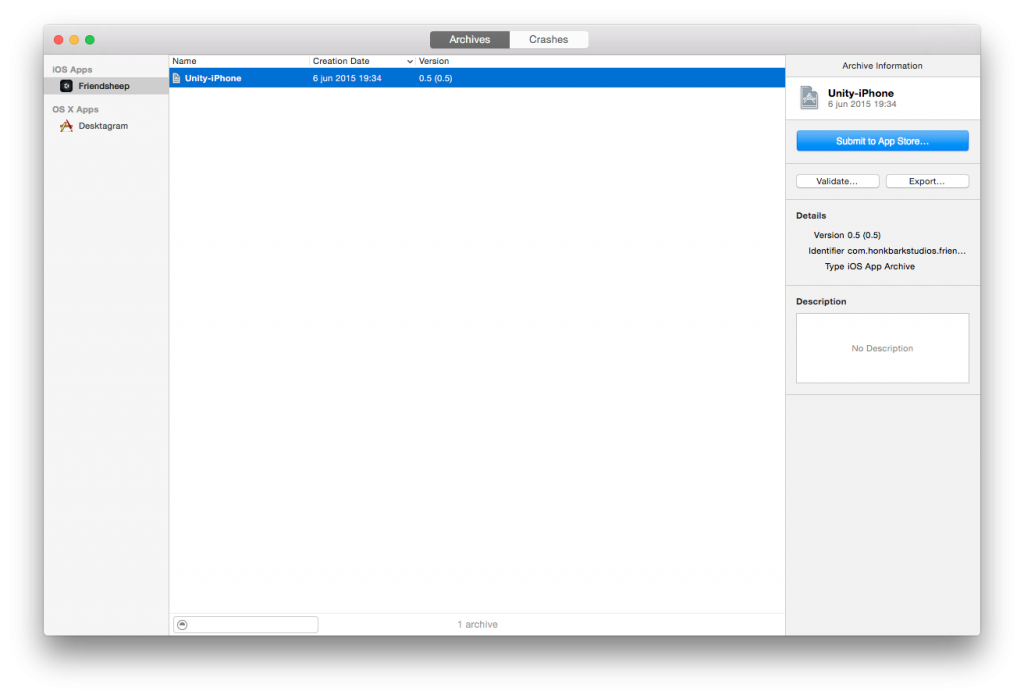Toggle sort arrow on Creation Date column
The height and width of the screenshot is (698, 1024).
click(x=410, y=61)
